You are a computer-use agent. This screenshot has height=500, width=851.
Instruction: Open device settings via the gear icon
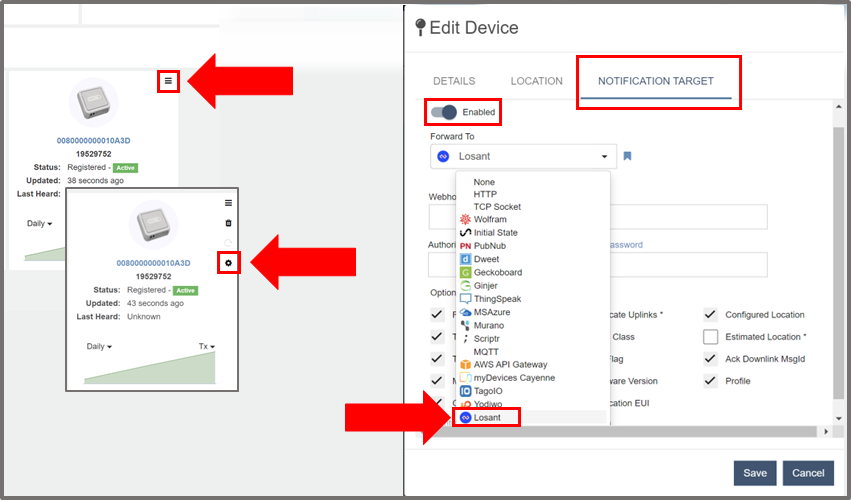click(x=228, y=263)
